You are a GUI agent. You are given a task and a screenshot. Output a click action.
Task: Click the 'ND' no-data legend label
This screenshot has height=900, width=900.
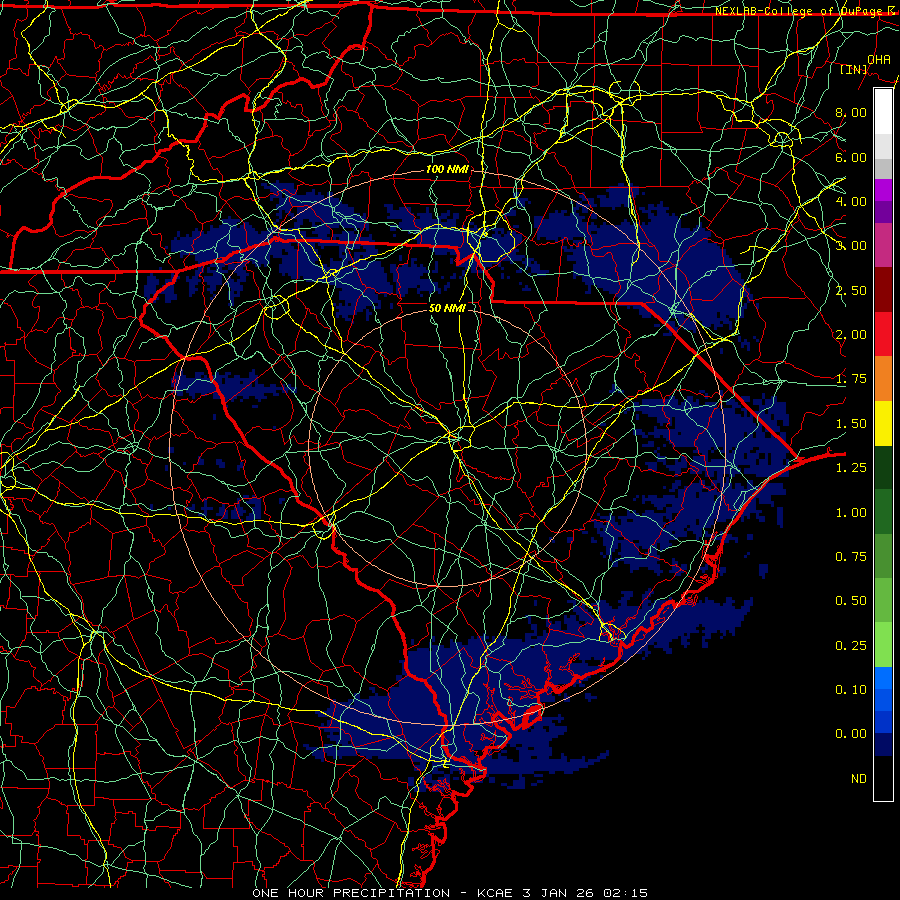(x=859, y=779)
